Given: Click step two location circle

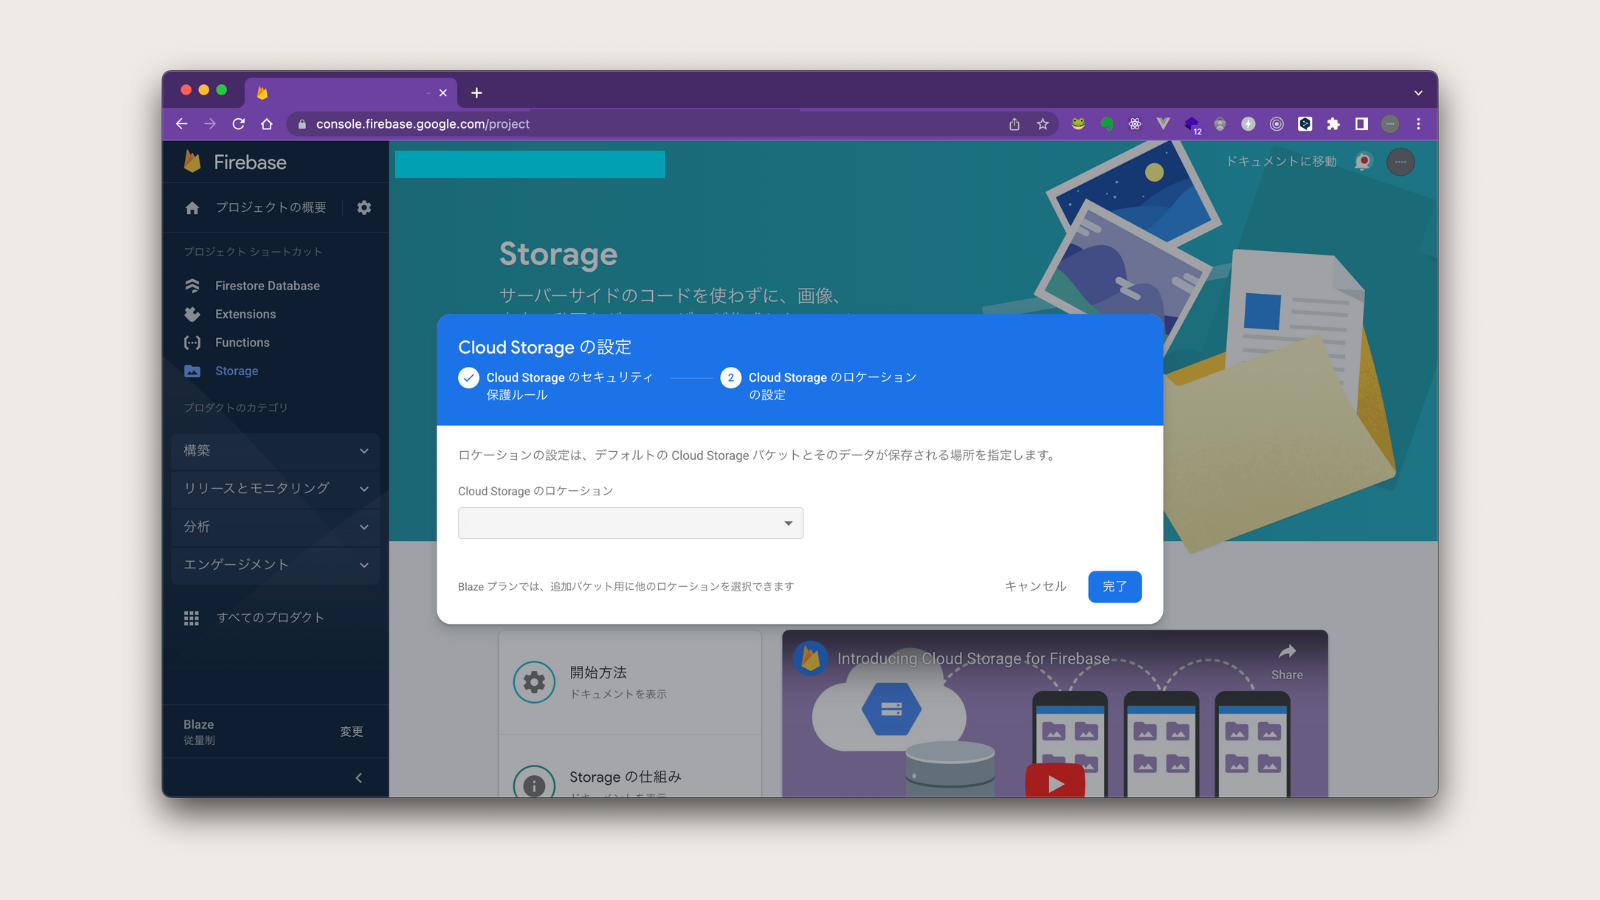Looking at the screenshot, I should click(x=731, y=378).
